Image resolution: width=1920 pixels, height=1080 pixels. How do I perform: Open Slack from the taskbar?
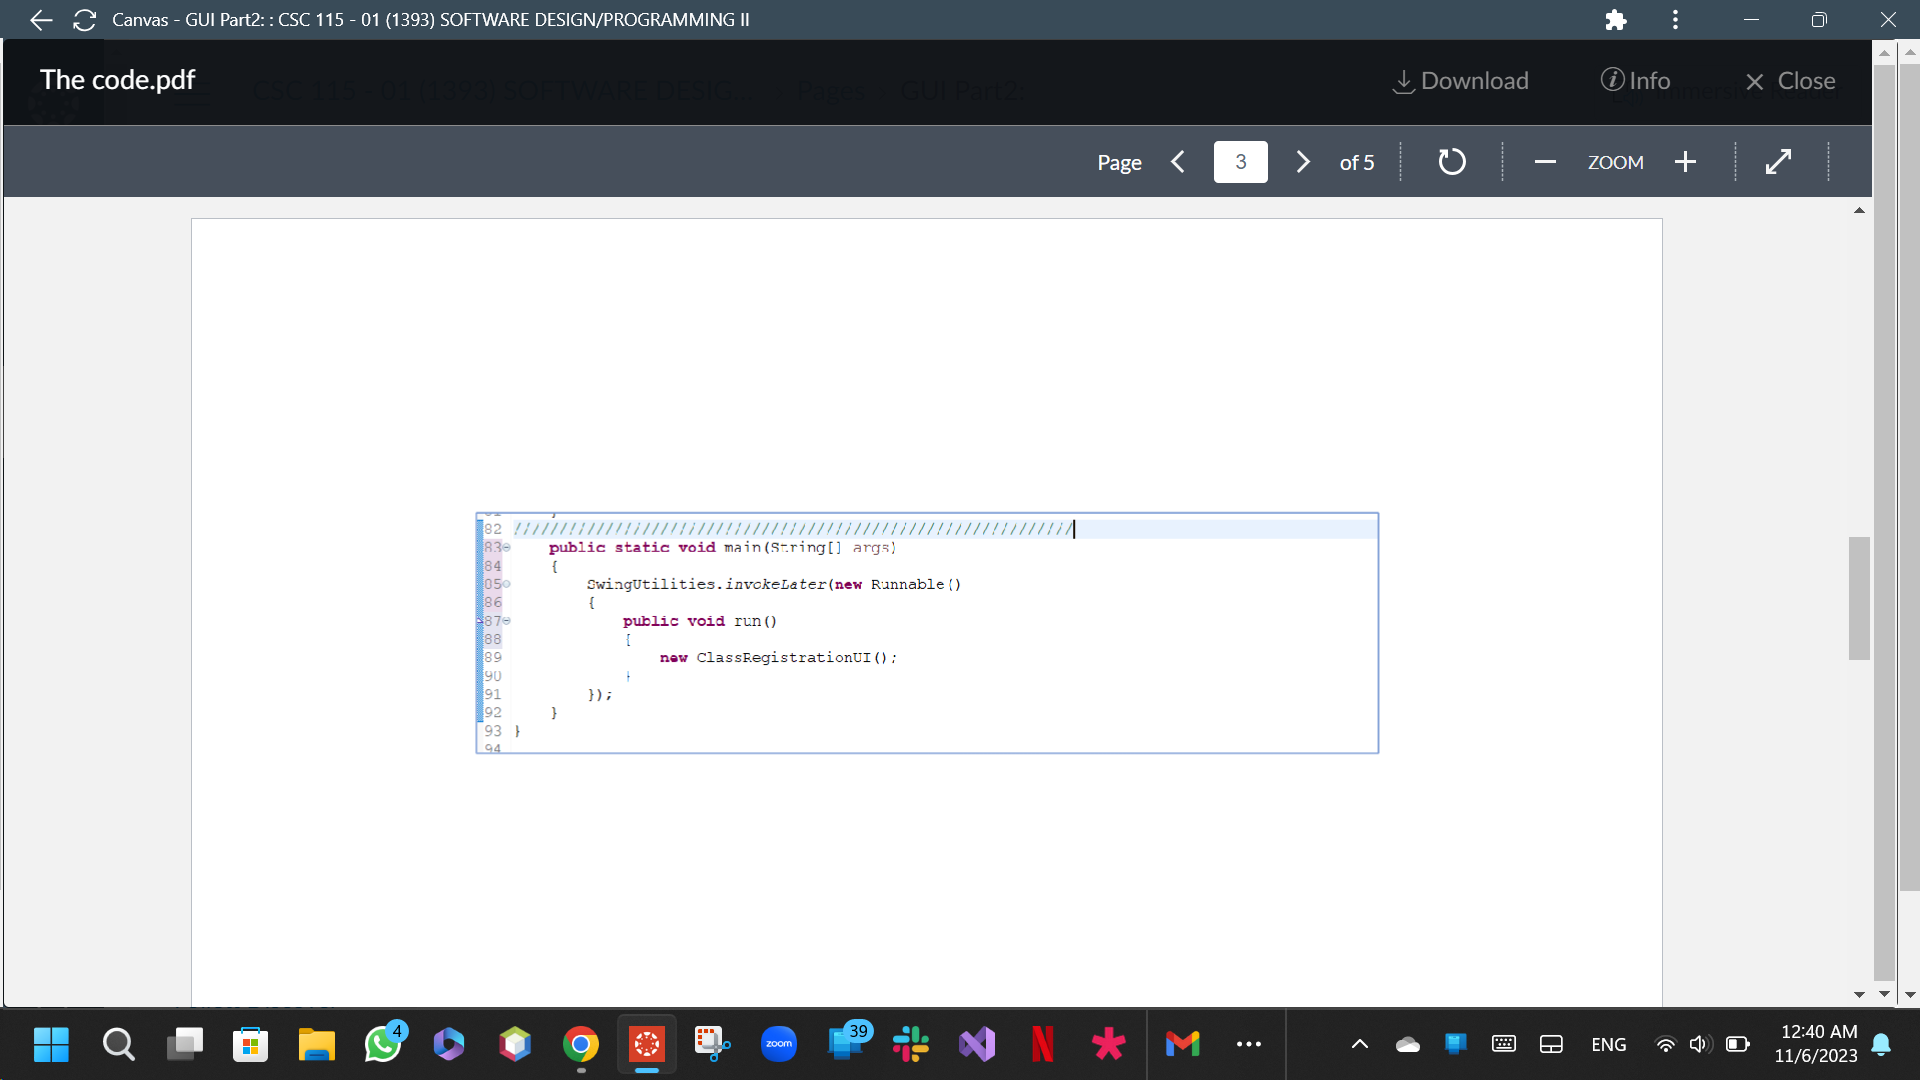pos(911,1043)
